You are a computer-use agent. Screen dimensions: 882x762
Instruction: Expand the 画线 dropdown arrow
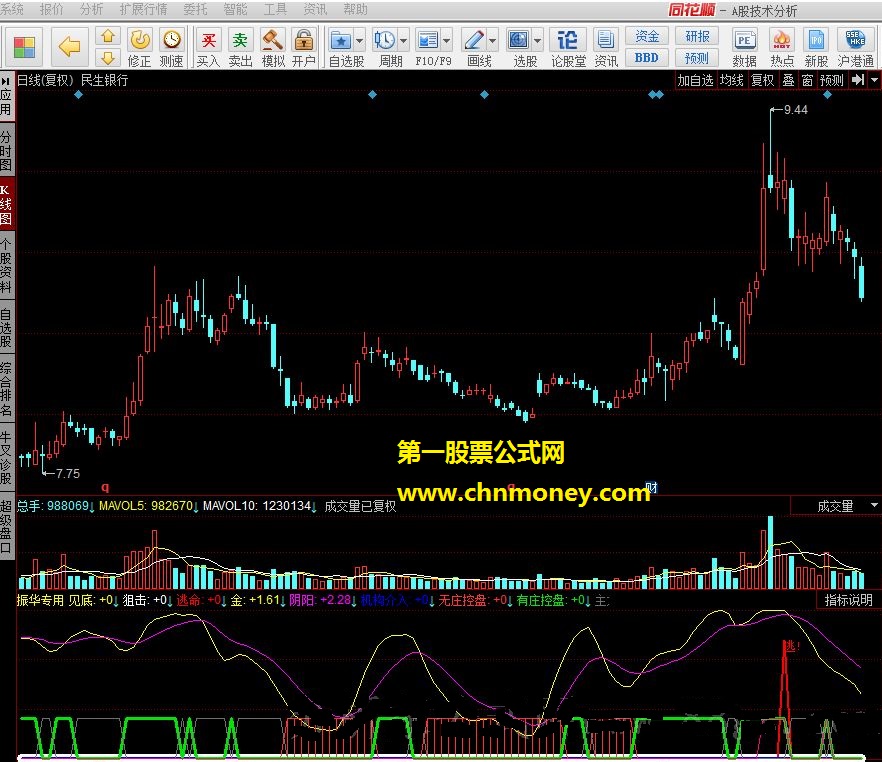pos(492,40)
